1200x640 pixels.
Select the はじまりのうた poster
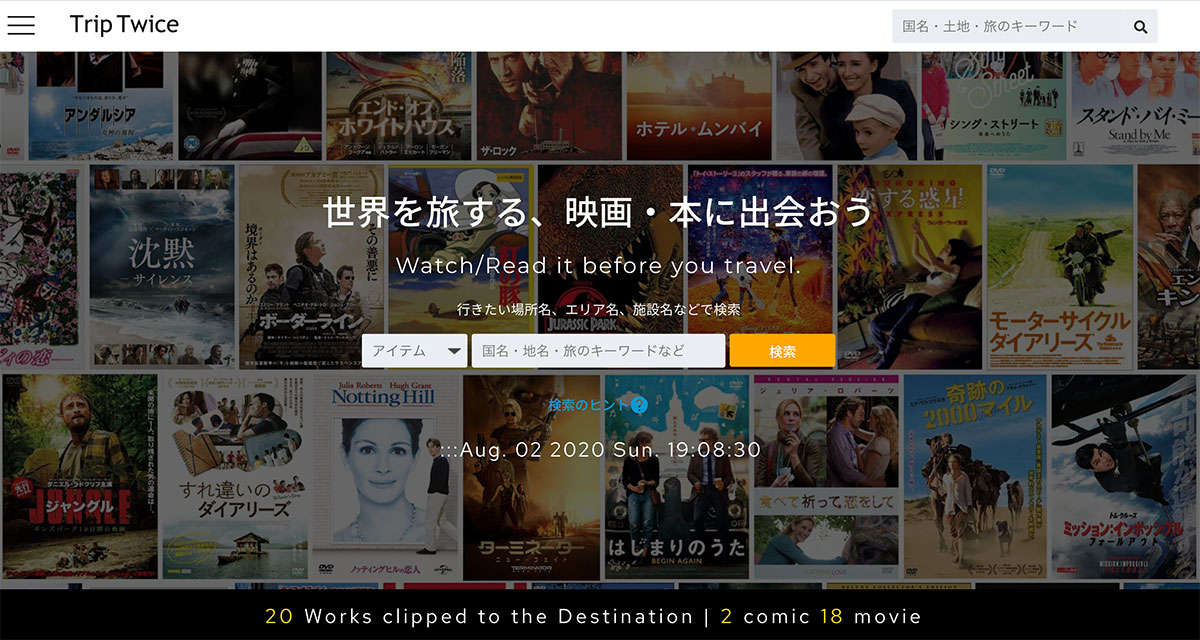click(x=676, y=476)
